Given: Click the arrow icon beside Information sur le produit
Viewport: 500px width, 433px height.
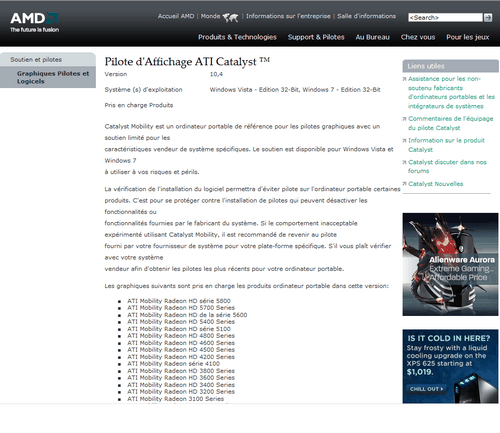Looking at the screenshot, I should 404,140.
